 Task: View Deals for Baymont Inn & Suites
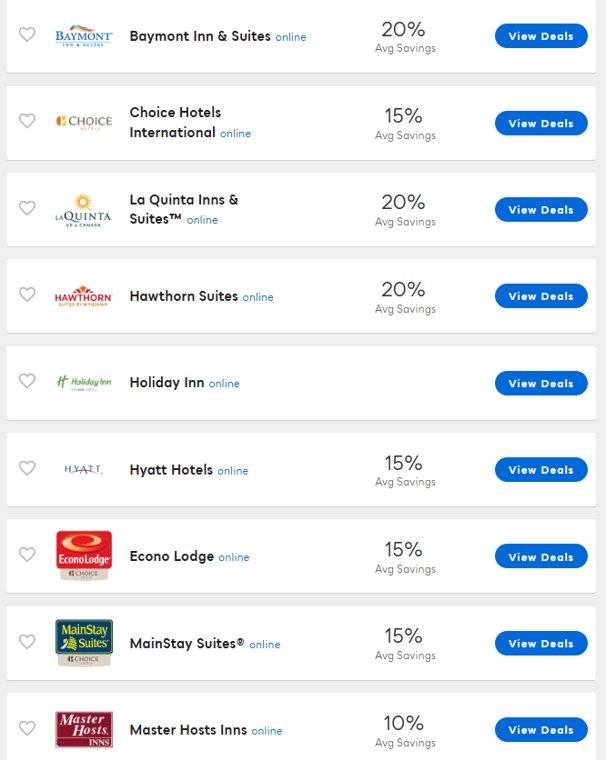pos(541,36)
